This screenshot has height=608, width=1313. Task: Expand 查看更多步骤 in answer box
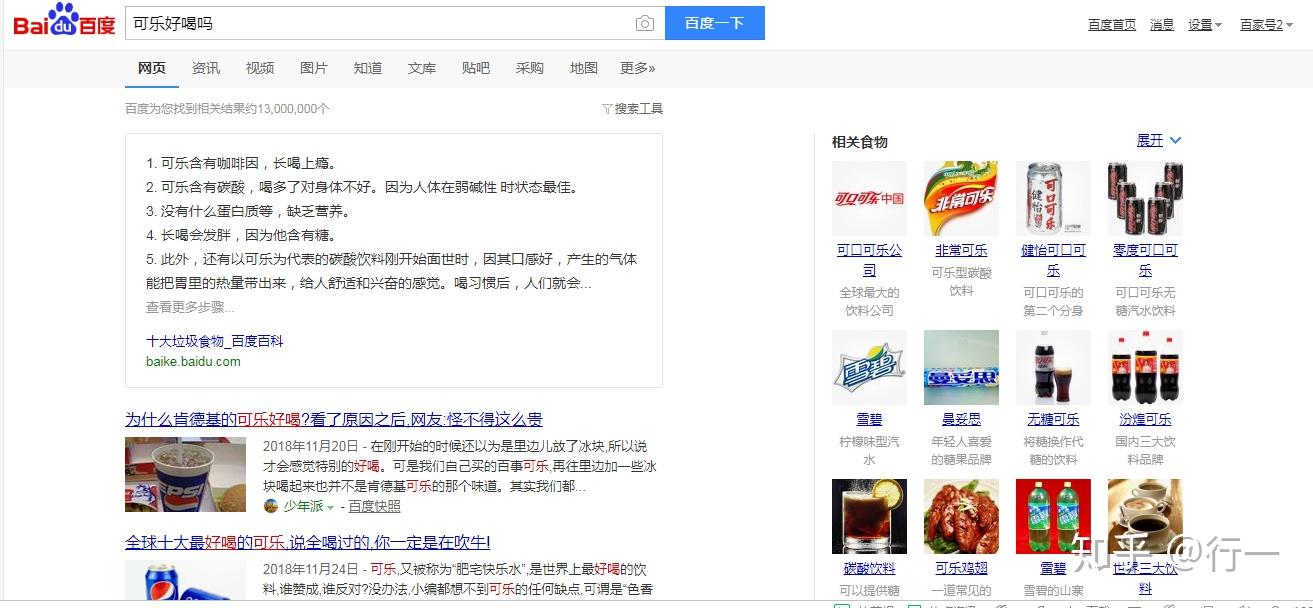pos(190,307)
